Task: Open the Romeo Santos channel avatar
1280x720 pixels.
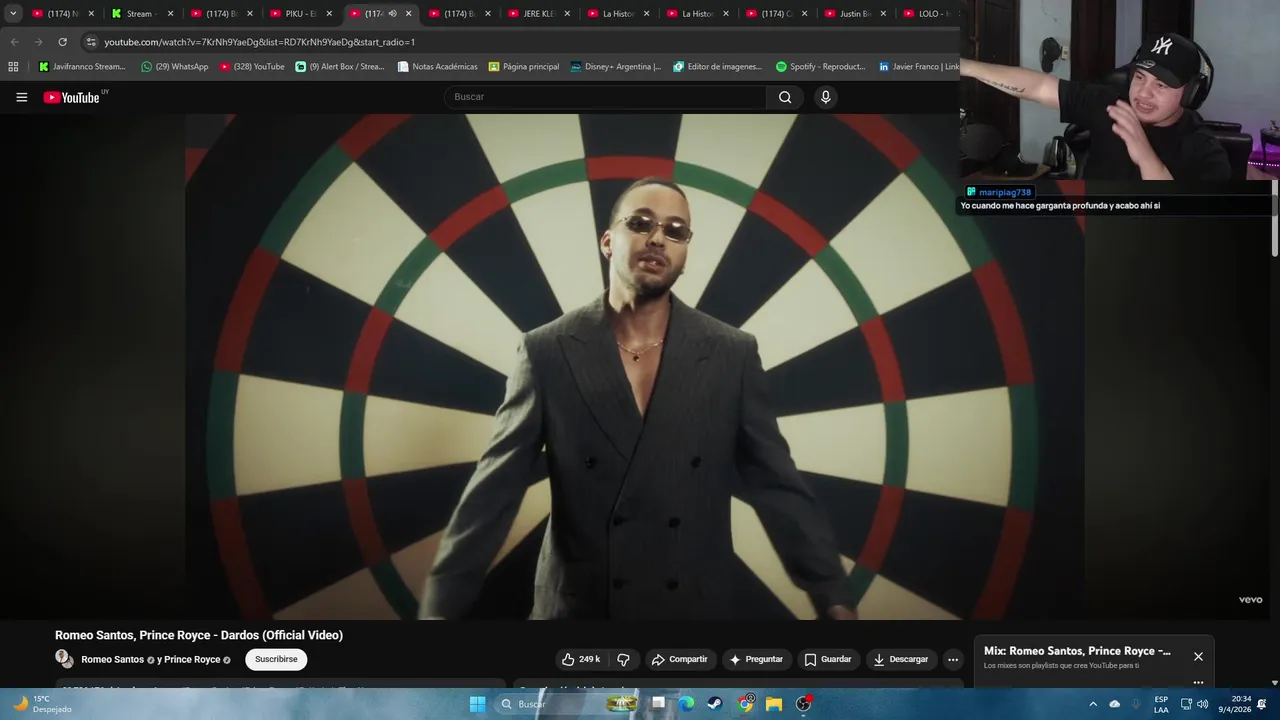Action: pos(64,658)
